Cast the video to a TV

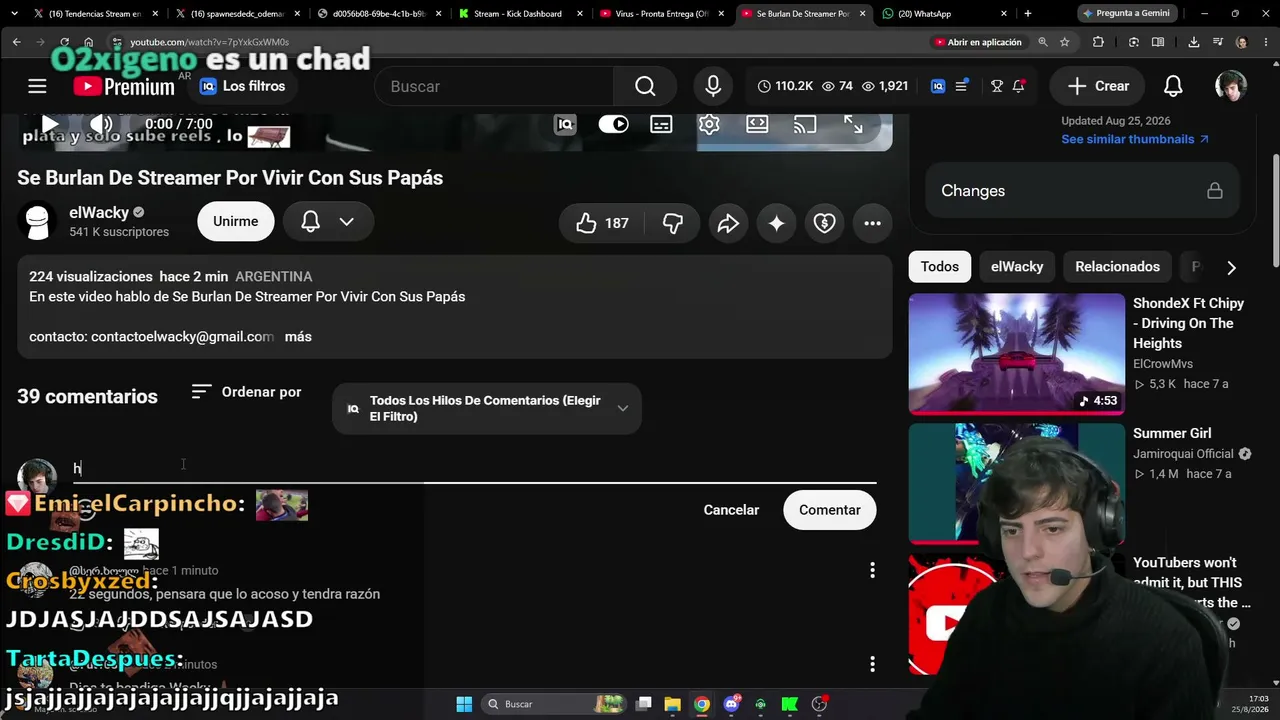point(804,124)
